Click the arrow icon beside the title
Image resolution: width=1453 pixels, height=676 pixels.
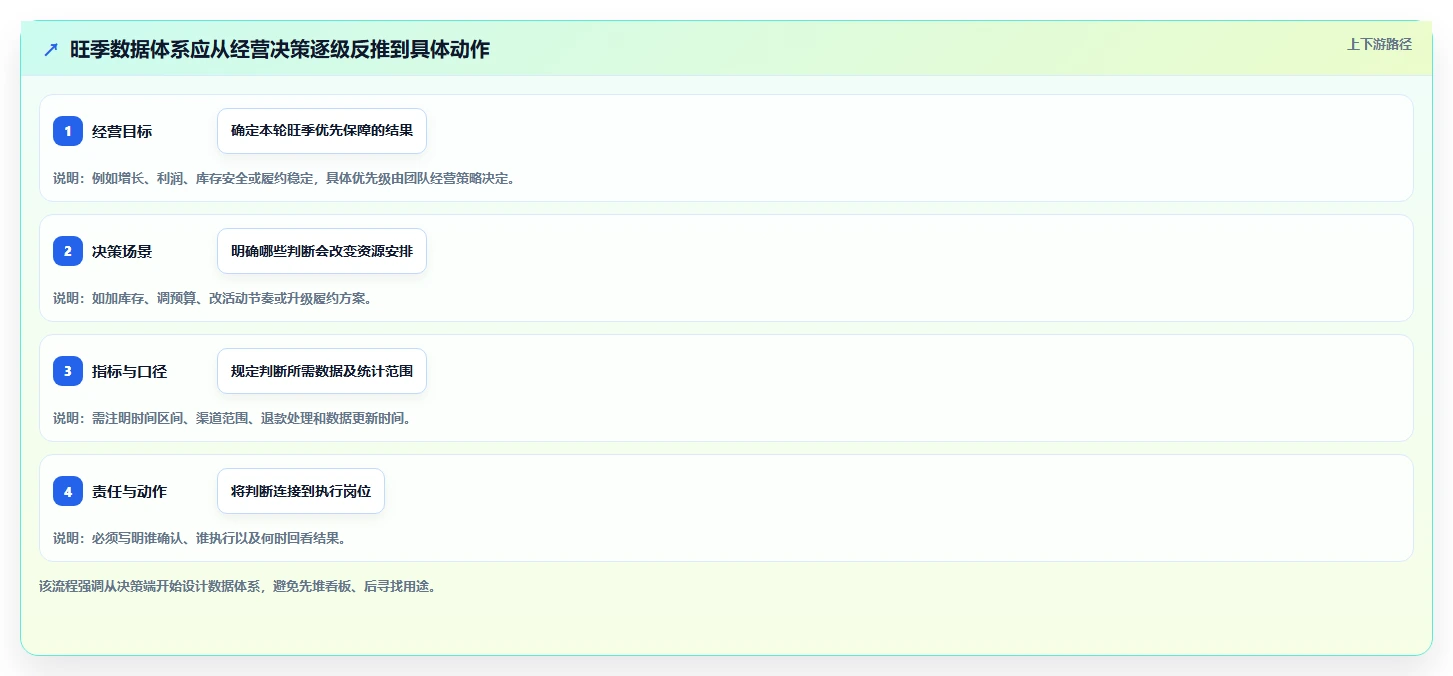coord(51,49)
